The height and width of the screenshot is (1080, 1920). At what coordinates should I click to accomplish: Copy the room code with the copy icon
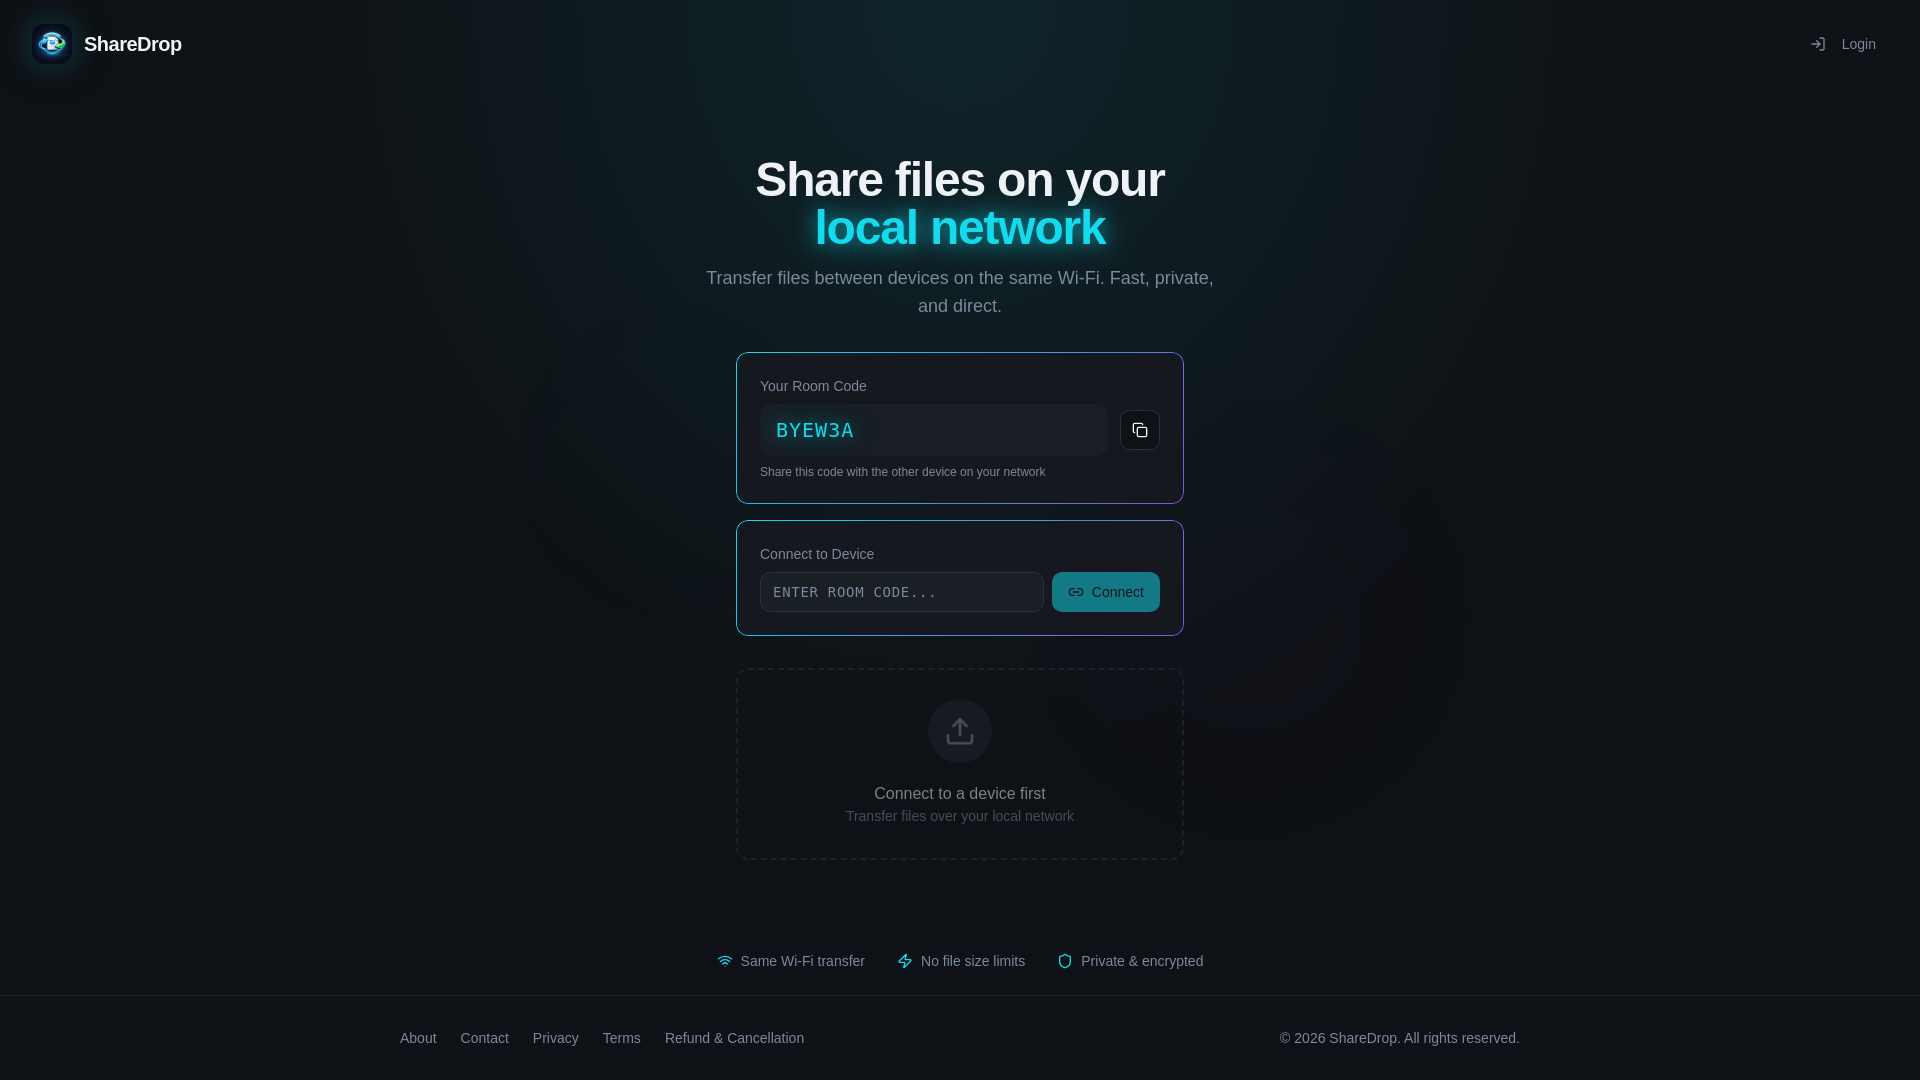(1140, 430)
